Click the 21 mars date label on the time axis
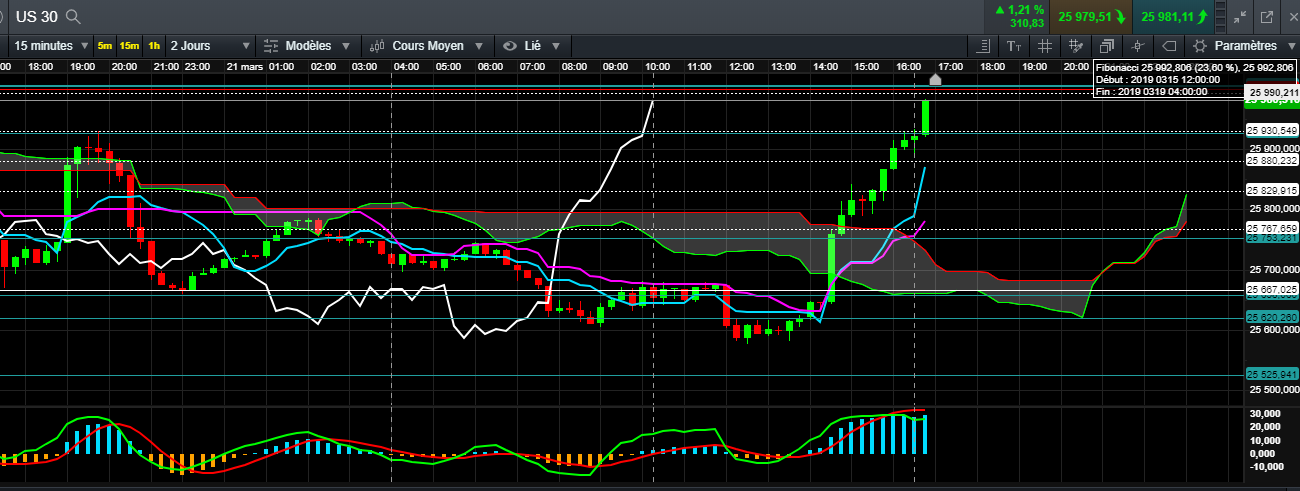The height and width of the screenshot is (491, 1300). (243, 66)
